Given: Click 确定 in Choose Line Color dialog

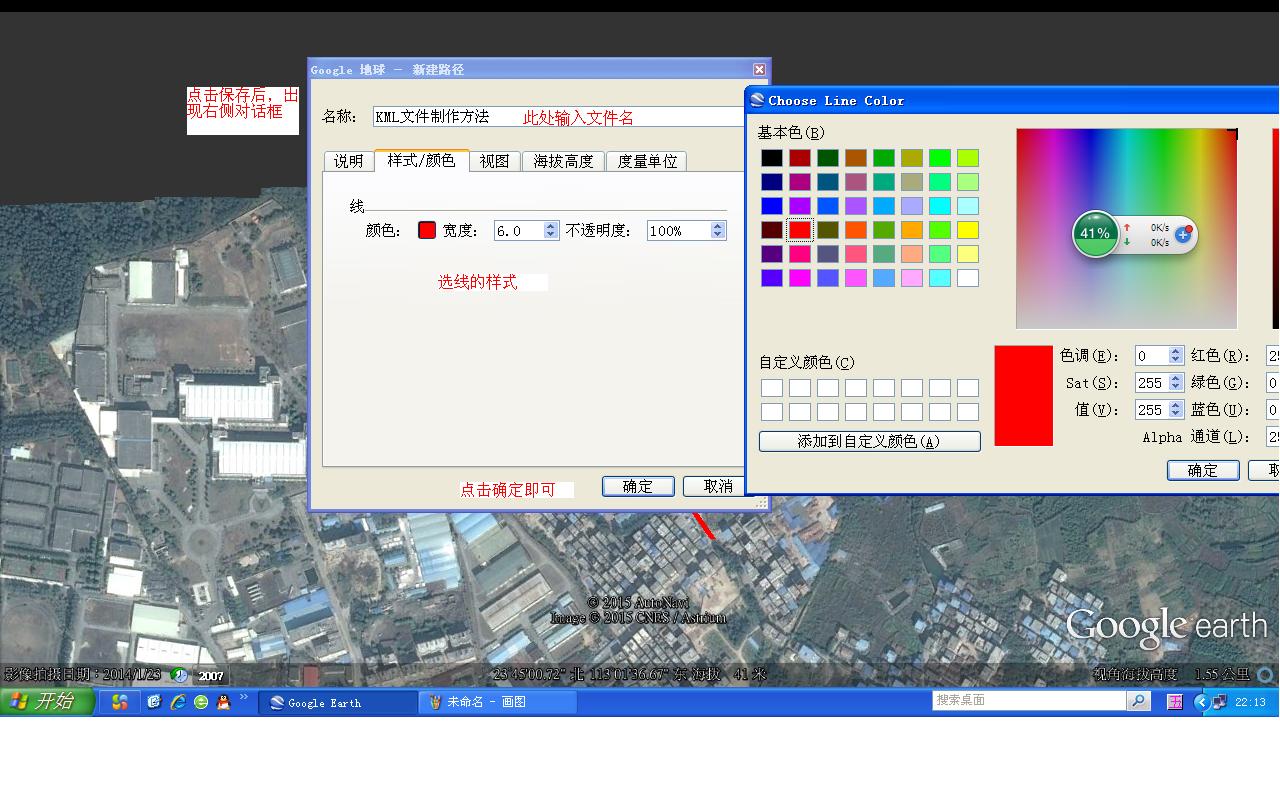Looking at the screenshot, I should click(1202, 470).
